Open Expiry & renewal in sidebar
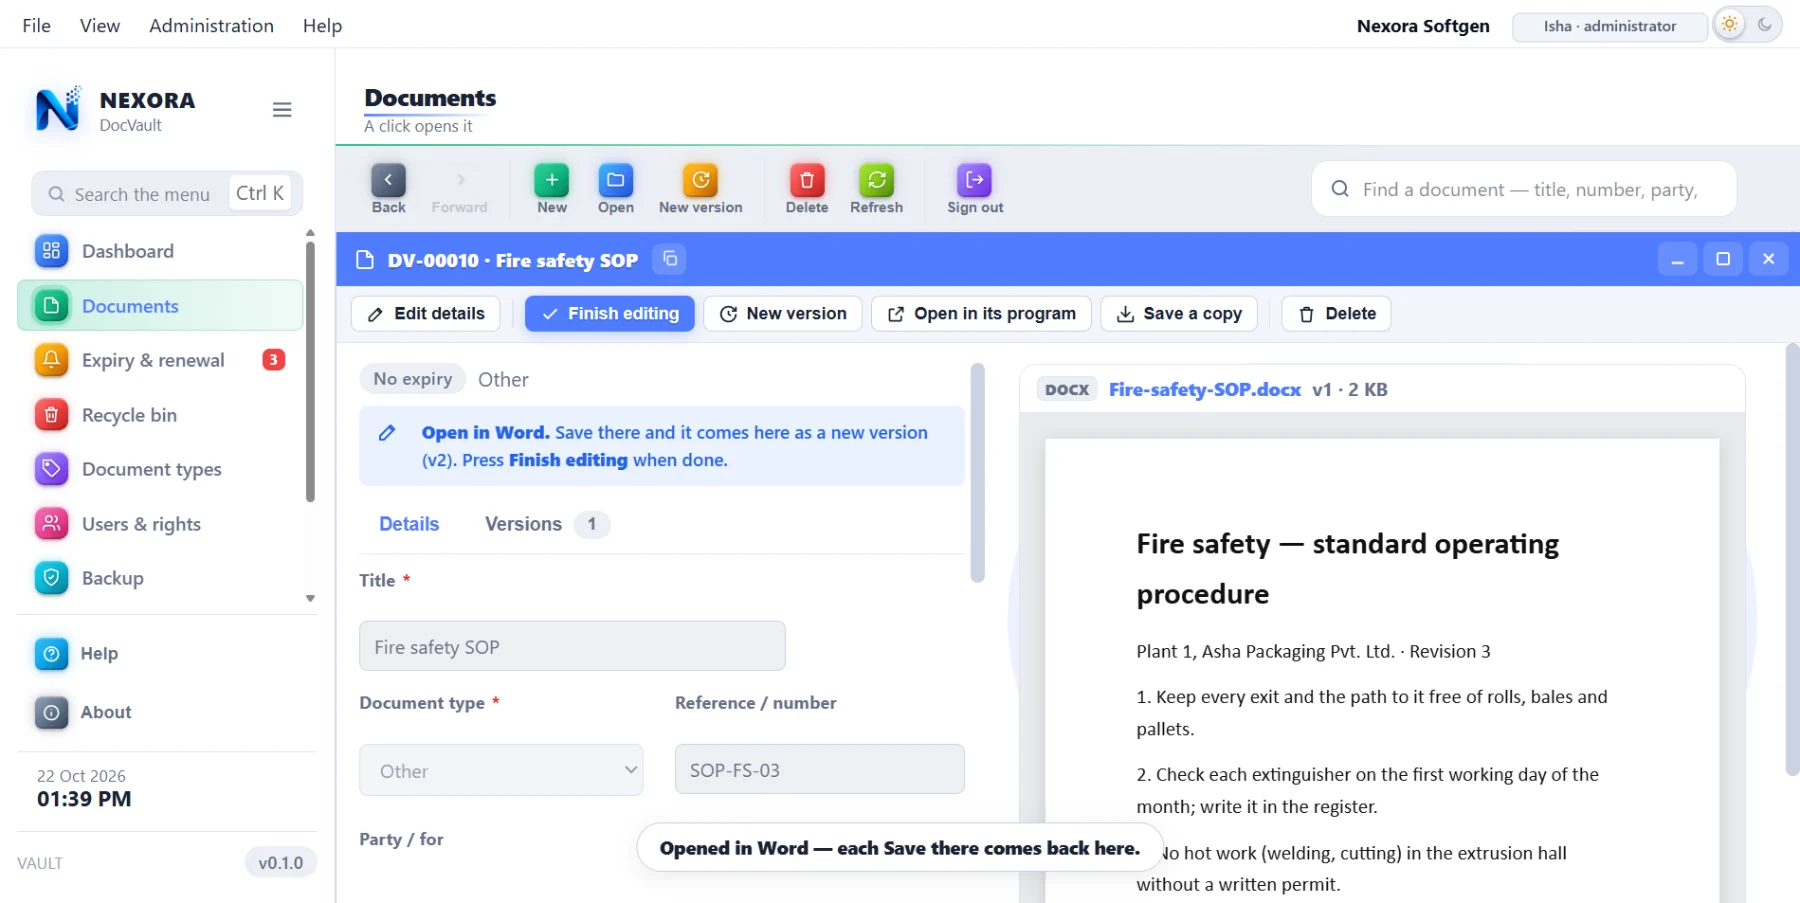The image size is (1800, 903). (160, 360)
